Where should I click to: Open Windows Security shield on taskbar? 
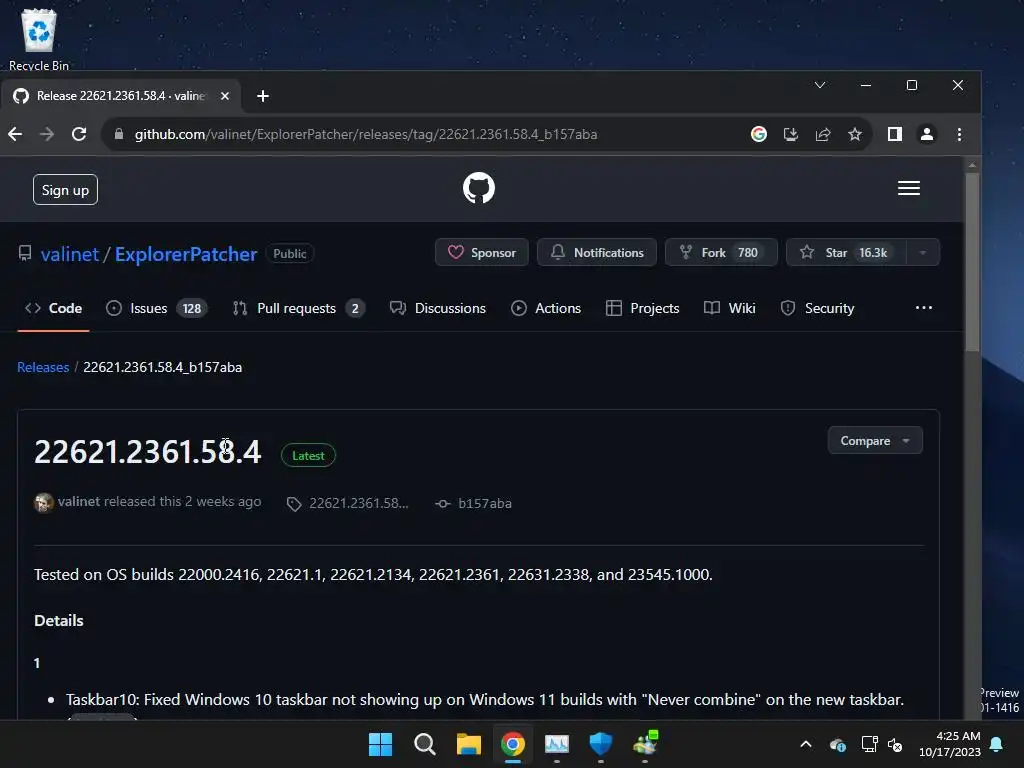point(600,744)
